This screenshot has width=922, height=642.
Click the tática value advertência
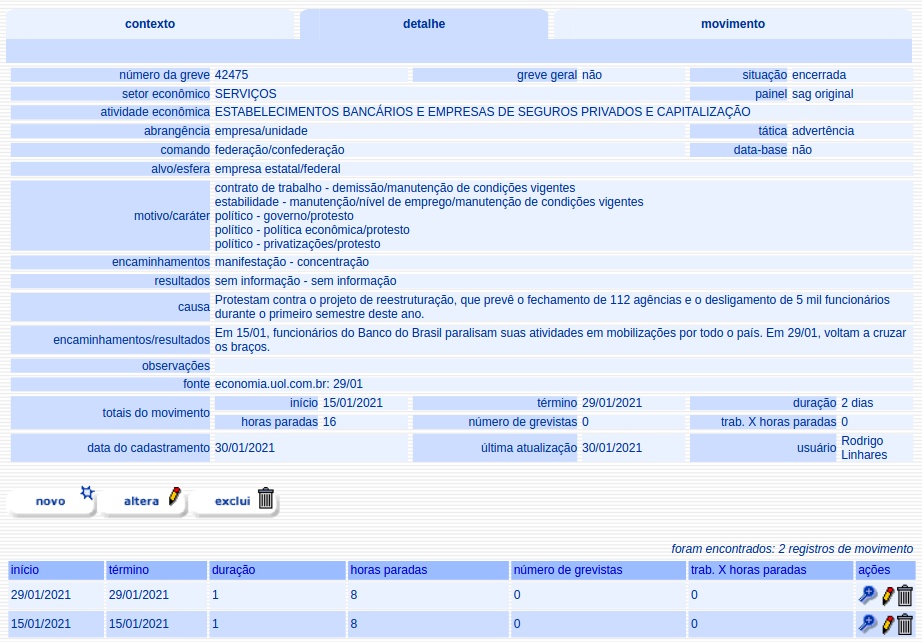tap(823, 131)
